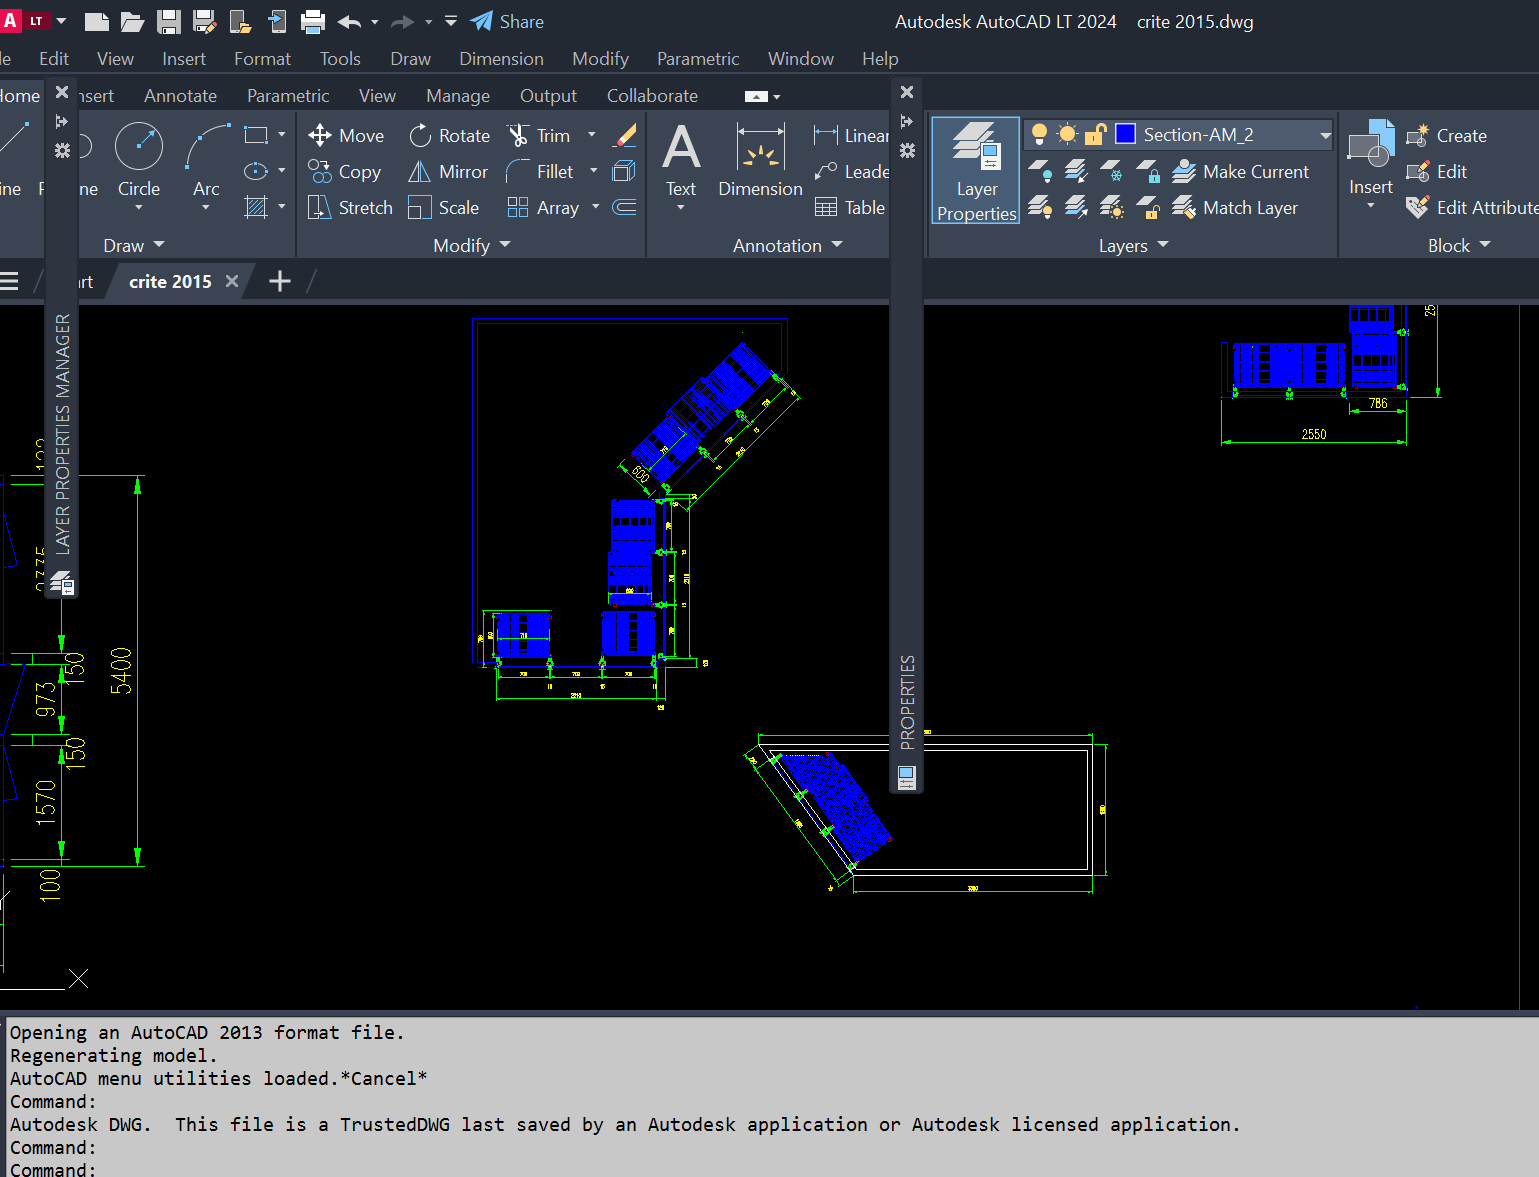Select the Rotate tool

point(448,135)
